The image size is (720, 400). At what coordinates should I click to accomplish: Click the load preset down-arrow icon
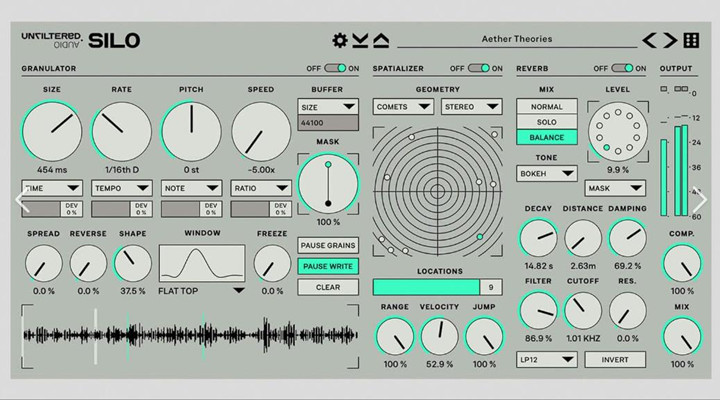pos(360,41)
